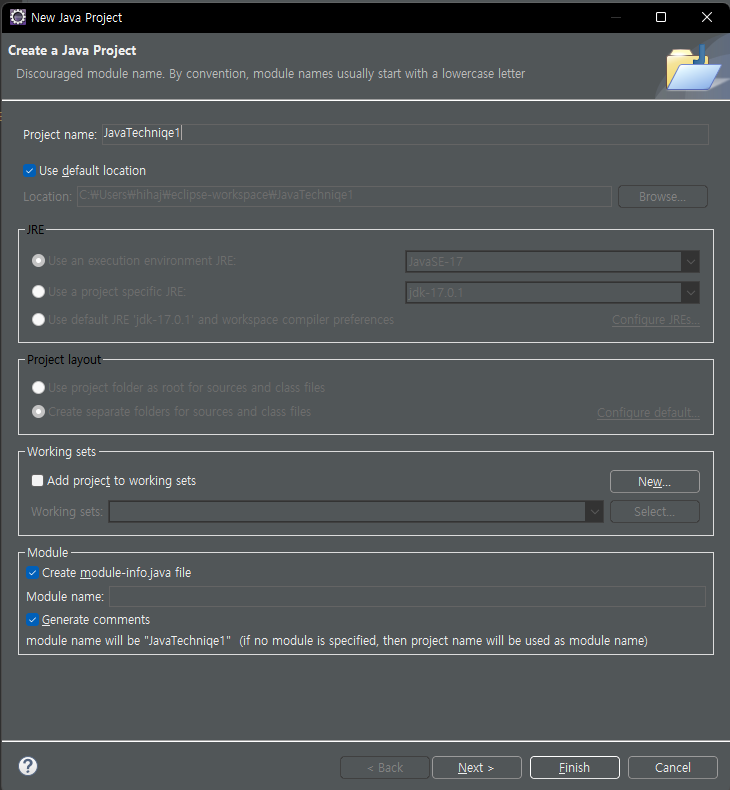Click the Browse... location button
The width and height of the screenshot is (730, 790).
coord(662,196)
